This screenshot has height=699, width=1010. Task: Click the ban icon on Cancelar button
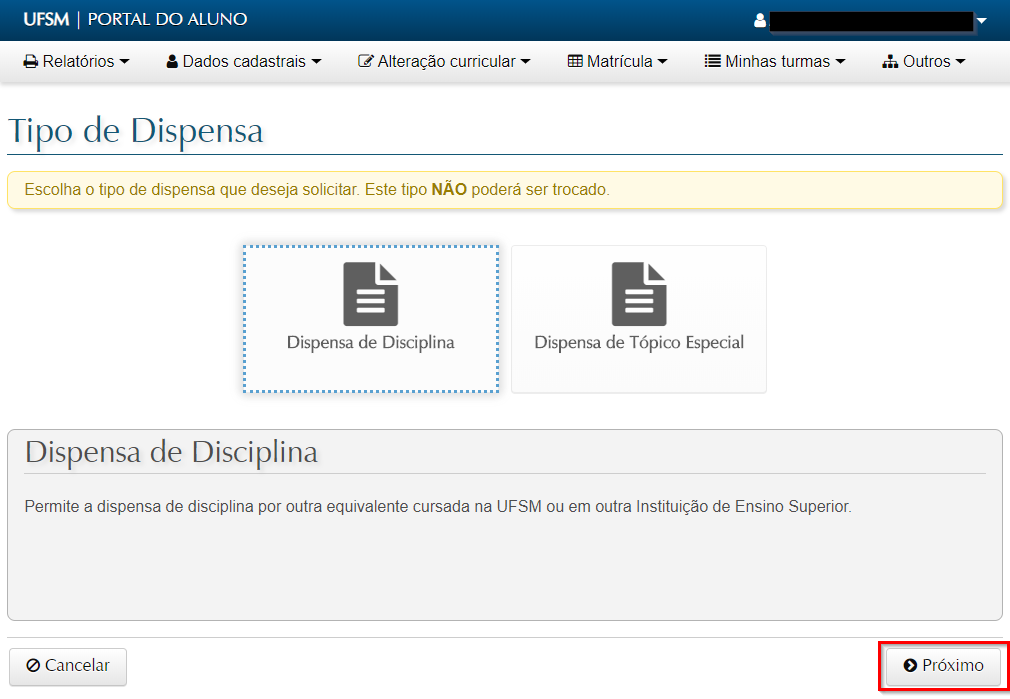click(x=34, y=666)
